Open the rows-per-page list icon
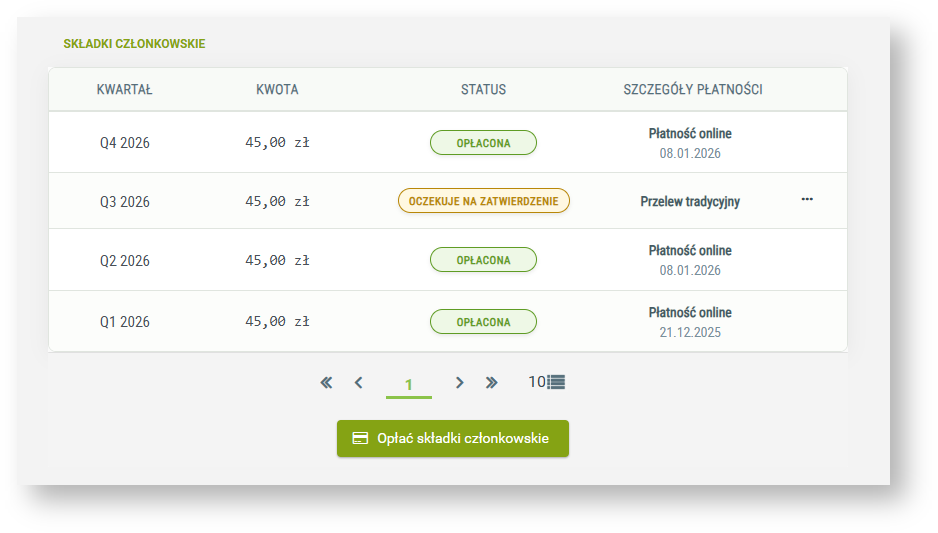Screen dimensions: 938x533 coord(556,382)
